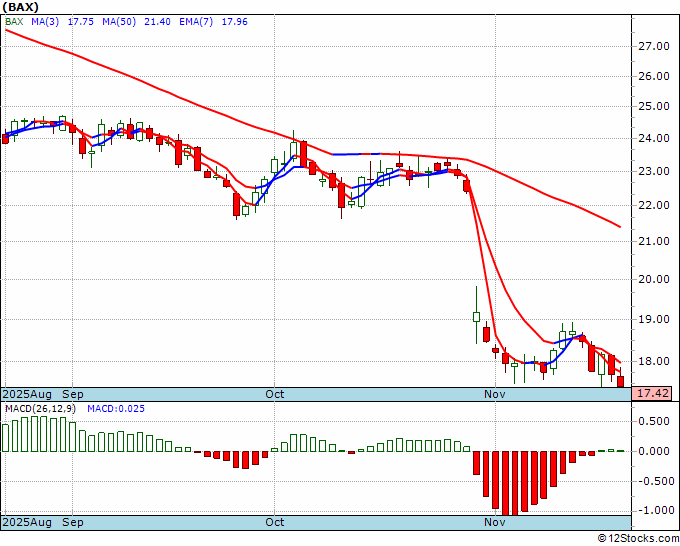The height and width of the screenshot is (546, 680).
Task: Click the 25.00 price axis label
Action: (x=654, y=106)
